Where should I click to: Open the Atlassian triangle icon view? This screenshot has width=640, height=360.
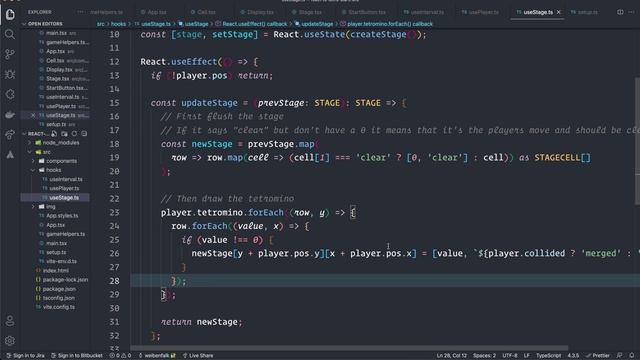pyautogui.click(x=10, y=155)
